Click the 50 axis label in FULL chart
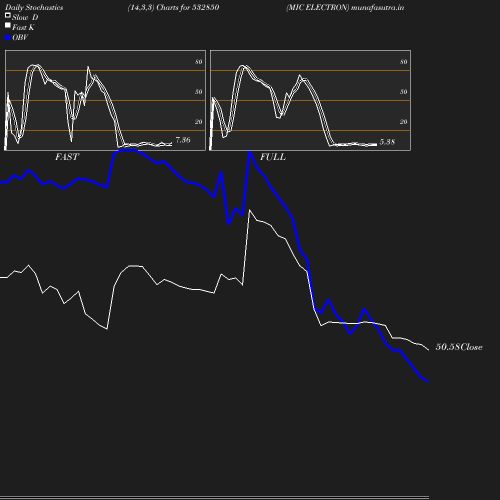Viewport: 500px width, 500px height. 403,92
